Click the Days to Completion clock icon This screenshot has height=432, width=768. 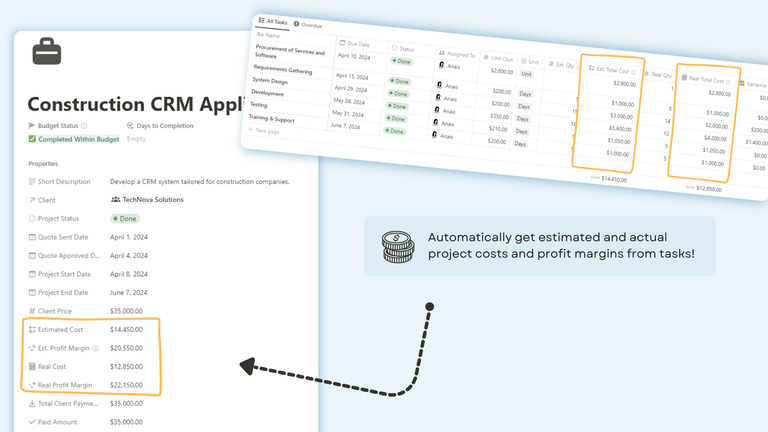(x=130, y=126)
